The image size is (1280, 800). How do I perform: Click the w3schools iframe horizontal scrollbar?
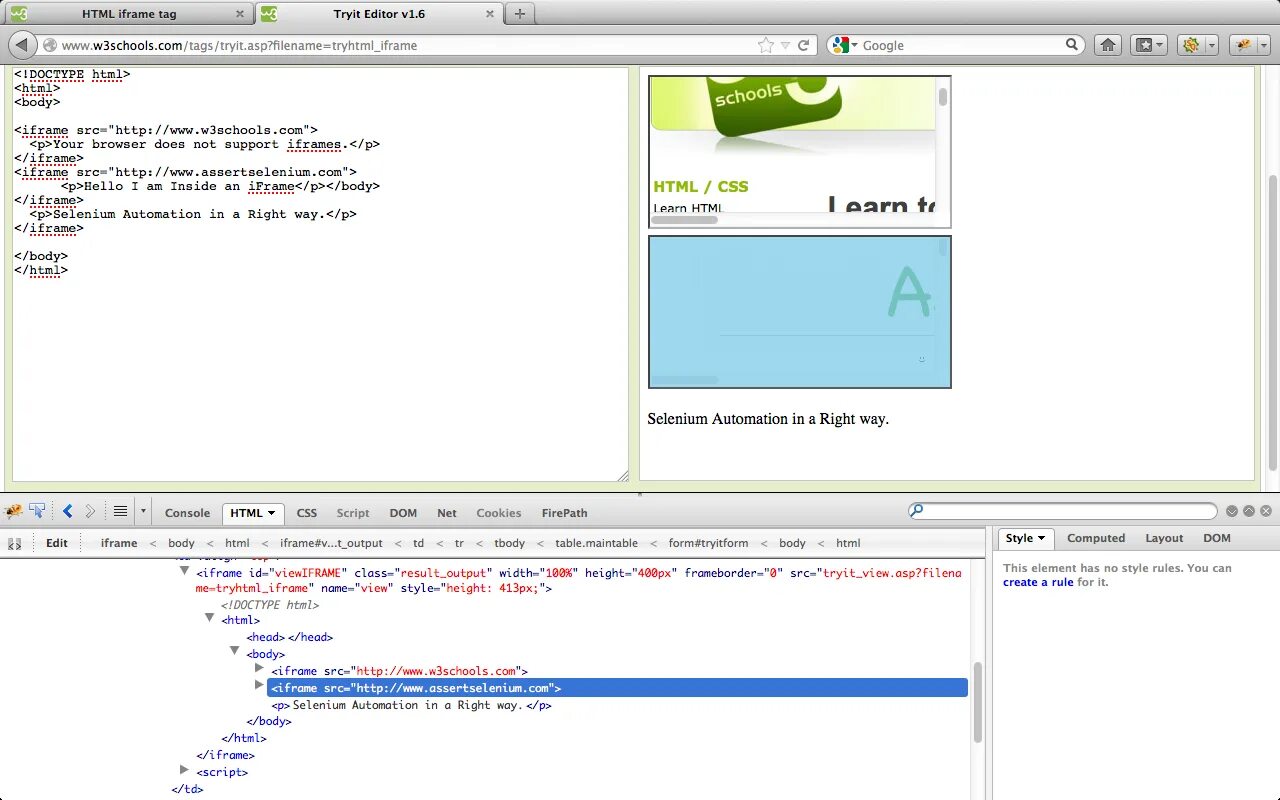(685, 220)
